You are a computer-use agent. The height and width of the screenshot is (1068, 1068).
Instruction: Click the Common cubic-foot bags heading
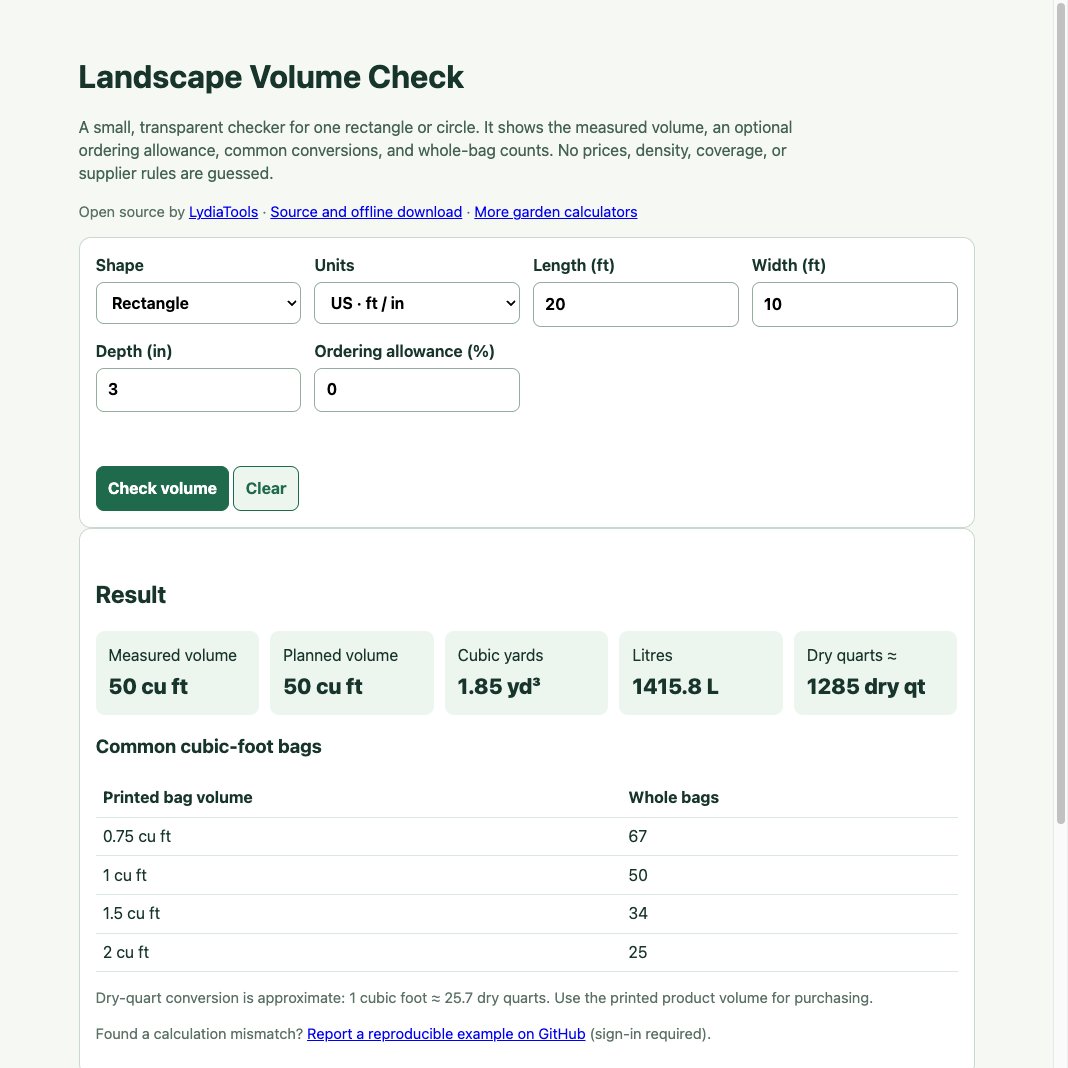(208, 747)
